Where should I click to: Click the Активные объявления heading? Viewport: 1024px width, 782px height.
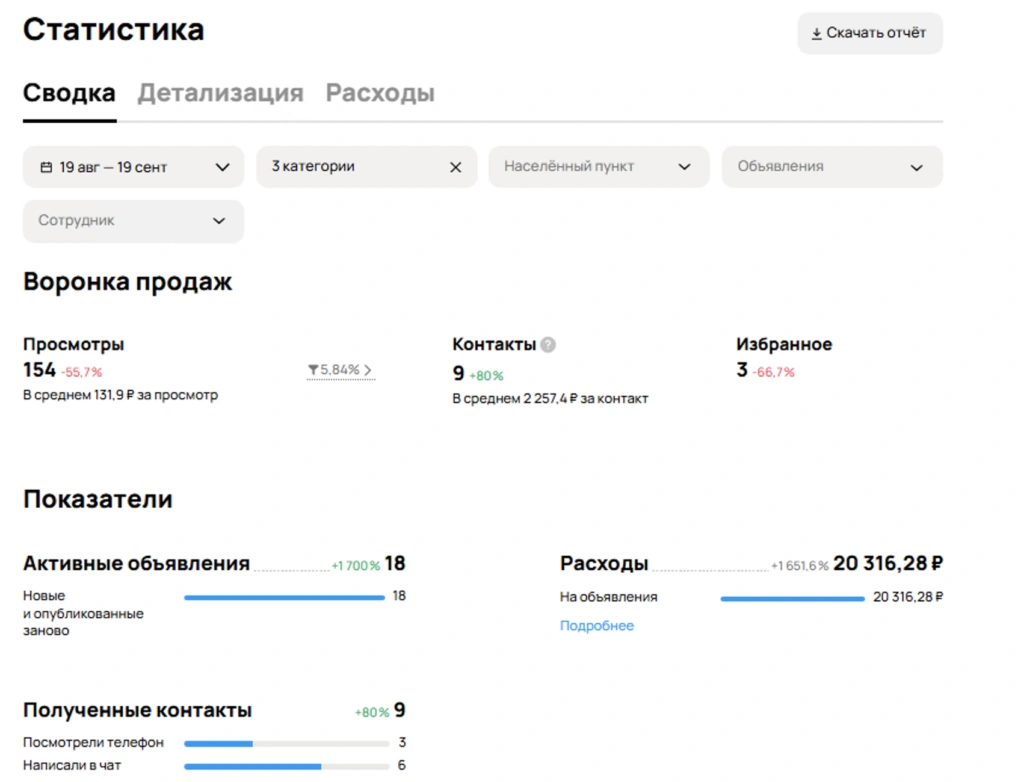click(x=136, y=564)
